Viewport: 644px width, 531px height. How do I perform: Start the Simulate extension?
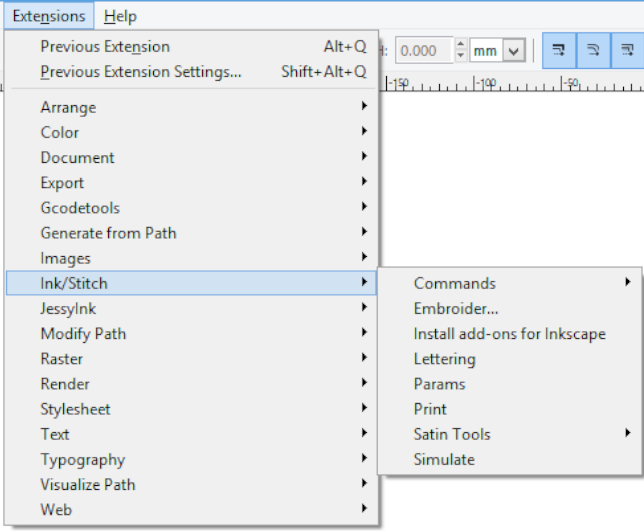(444, 460)
